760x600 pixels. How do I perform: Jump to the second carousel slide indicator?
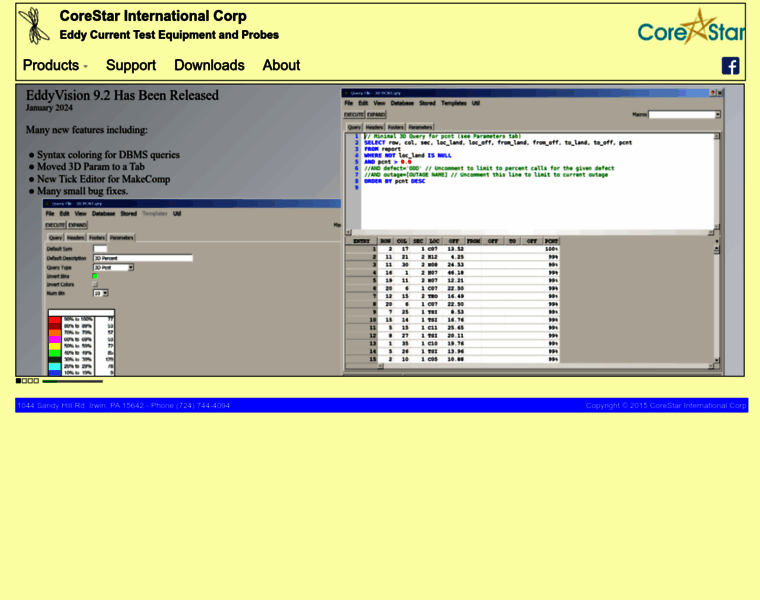click(x=24, y=381)
